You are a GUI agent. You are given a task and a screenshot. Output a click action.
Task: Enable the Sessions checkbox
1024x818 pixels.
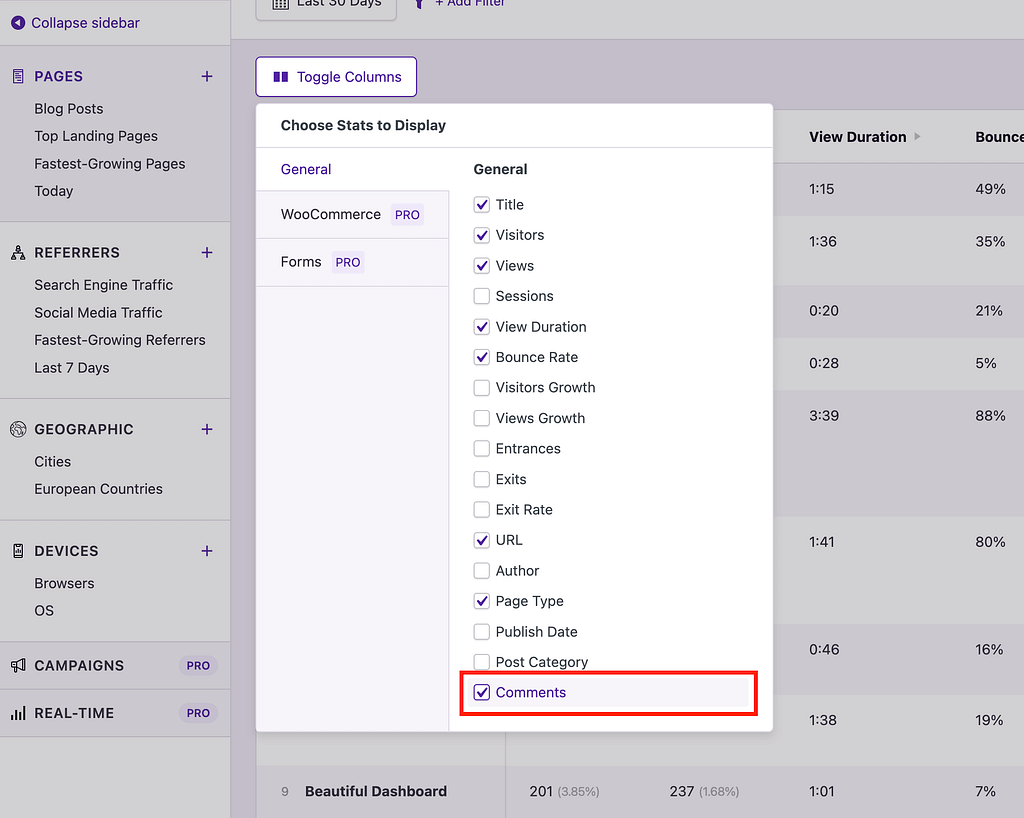(481, 296)
